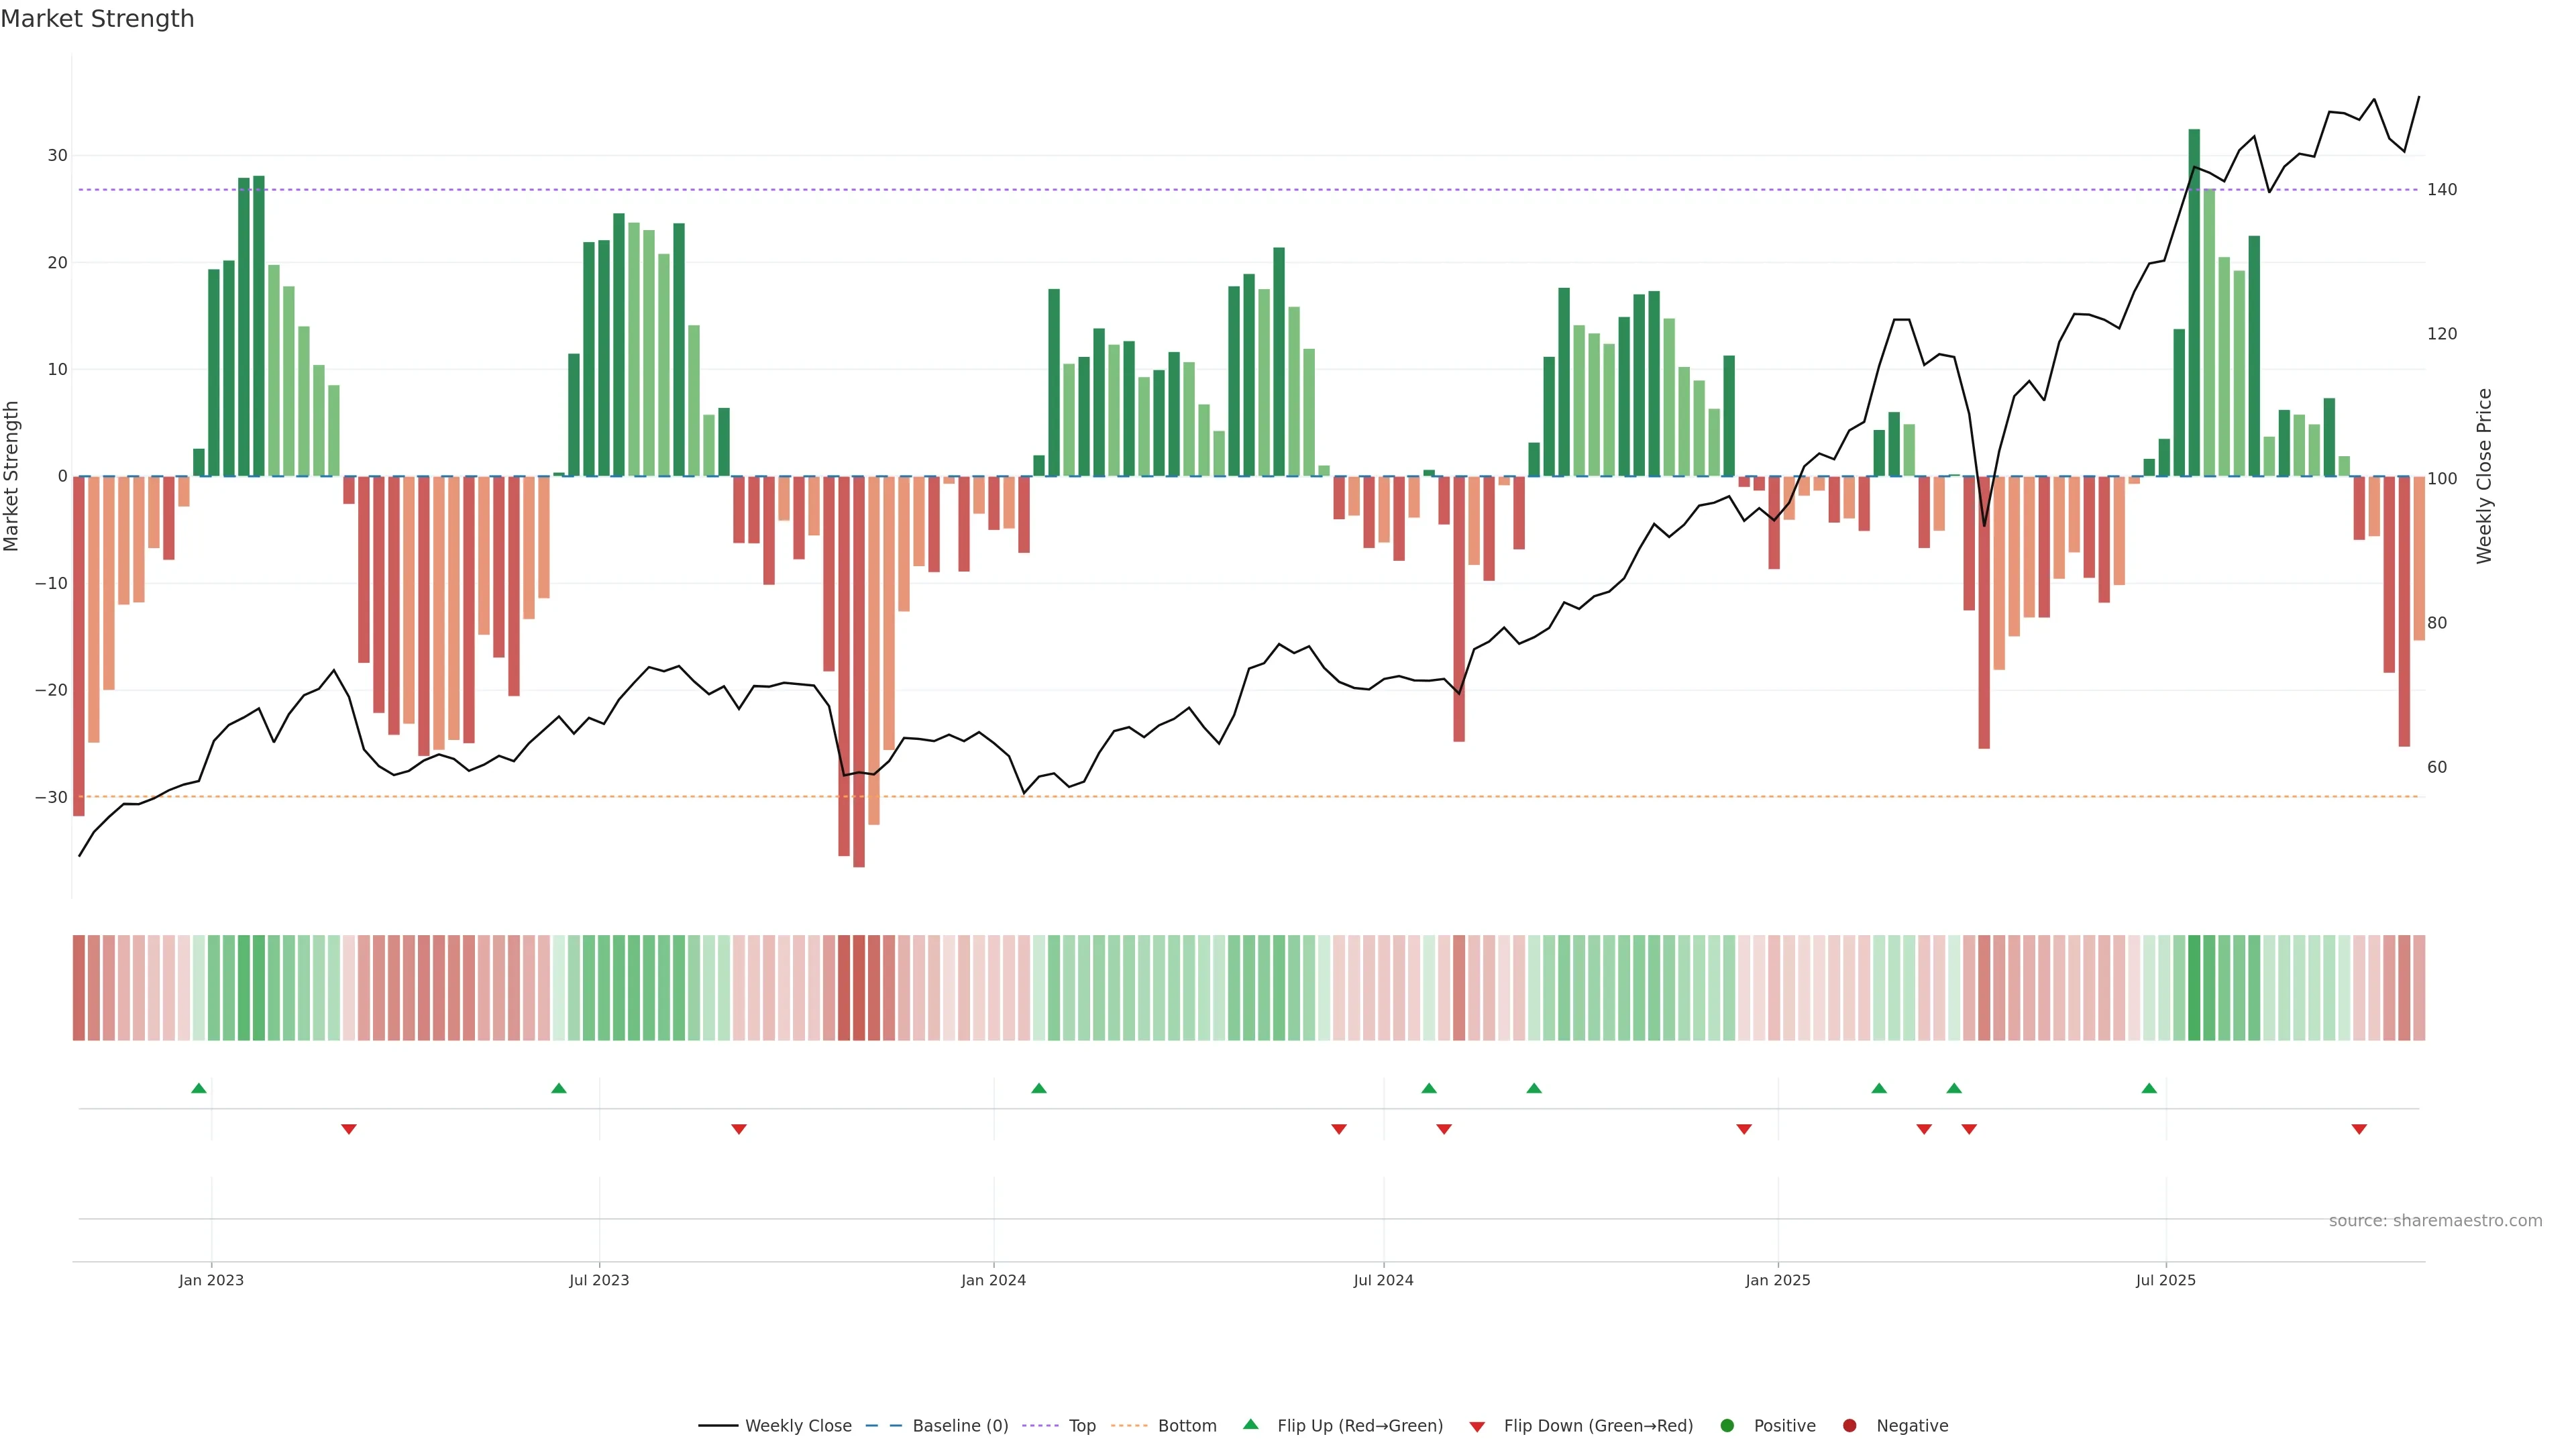The height and width of the screenshot is (1449, 2576).
Task: Click green flip-up triangle just after Jan 2024
Action: click(x=1039, y=1088)
